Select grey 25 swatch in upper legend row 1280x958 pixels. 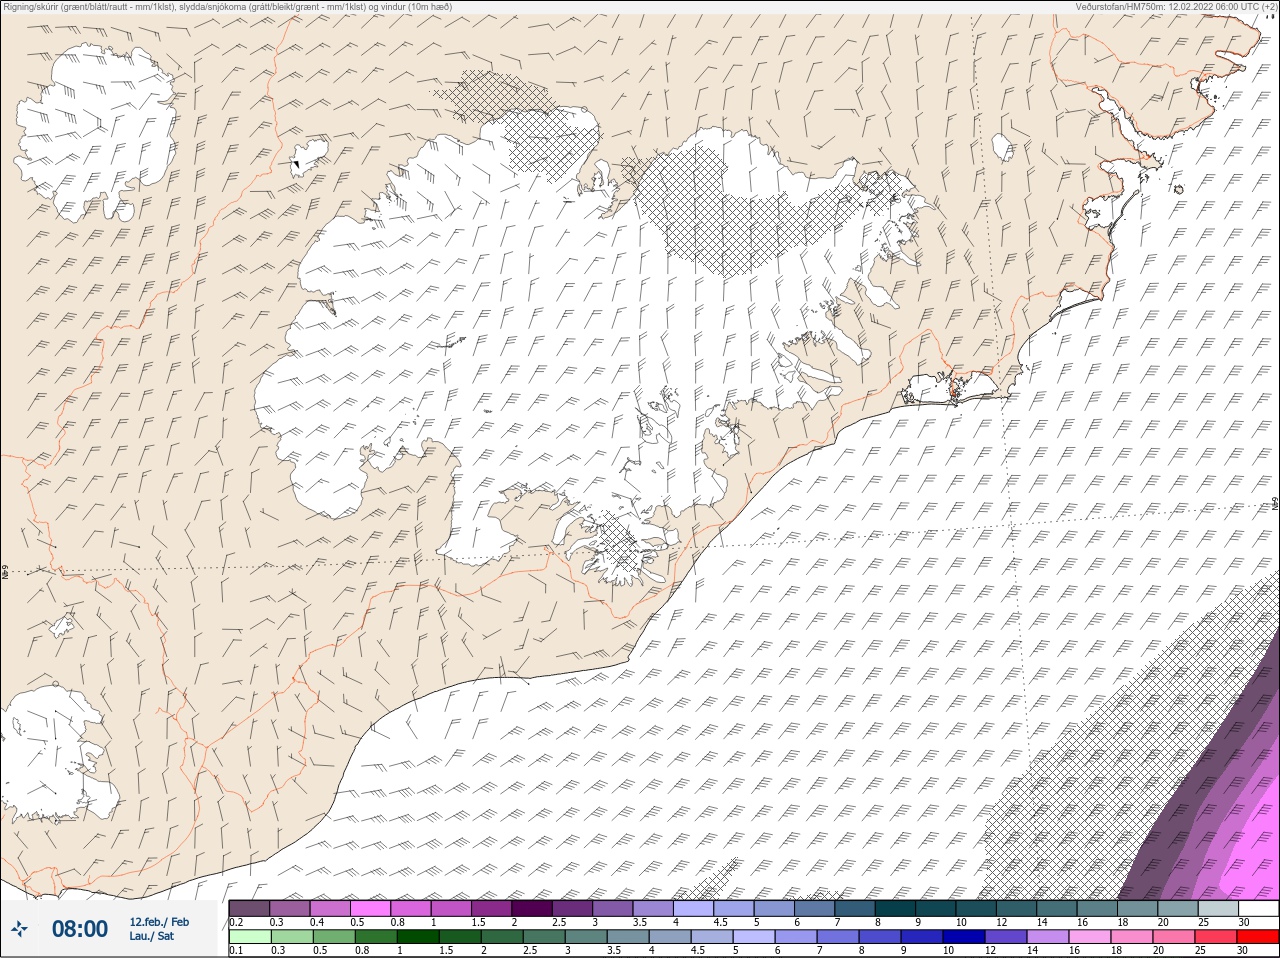tap(1218, 908)
